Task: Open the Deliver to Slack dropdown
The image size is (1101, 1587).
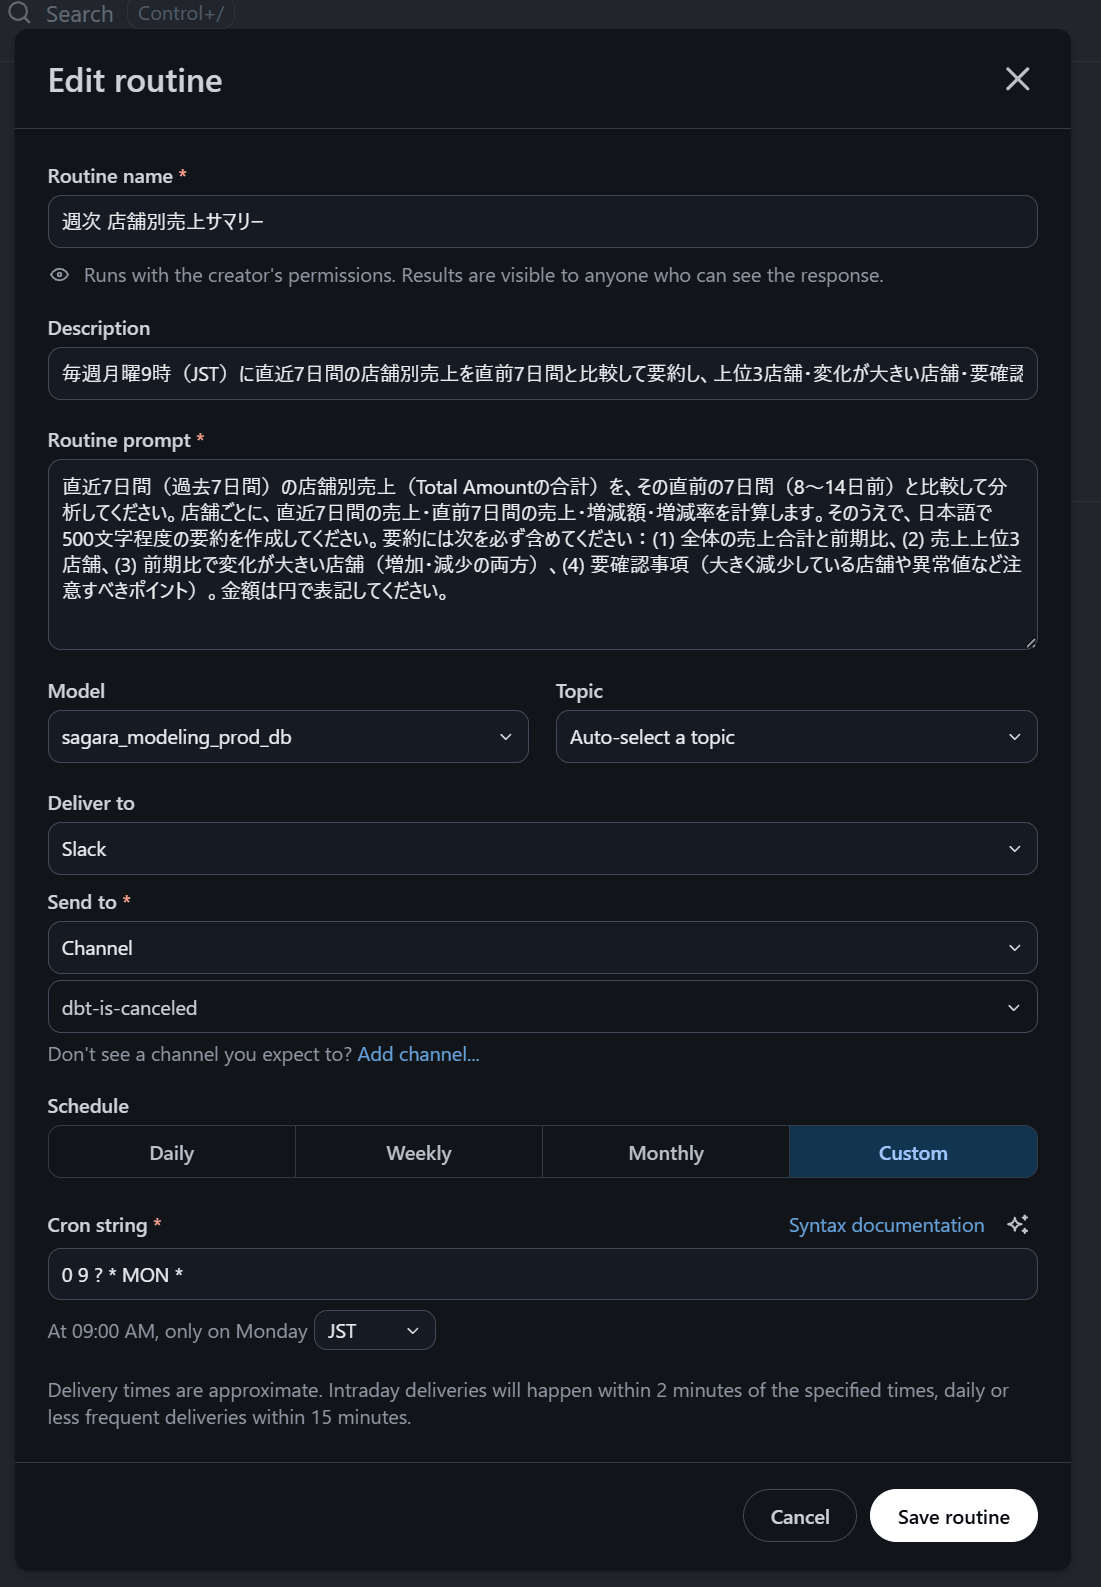Action: click(542, 849)
